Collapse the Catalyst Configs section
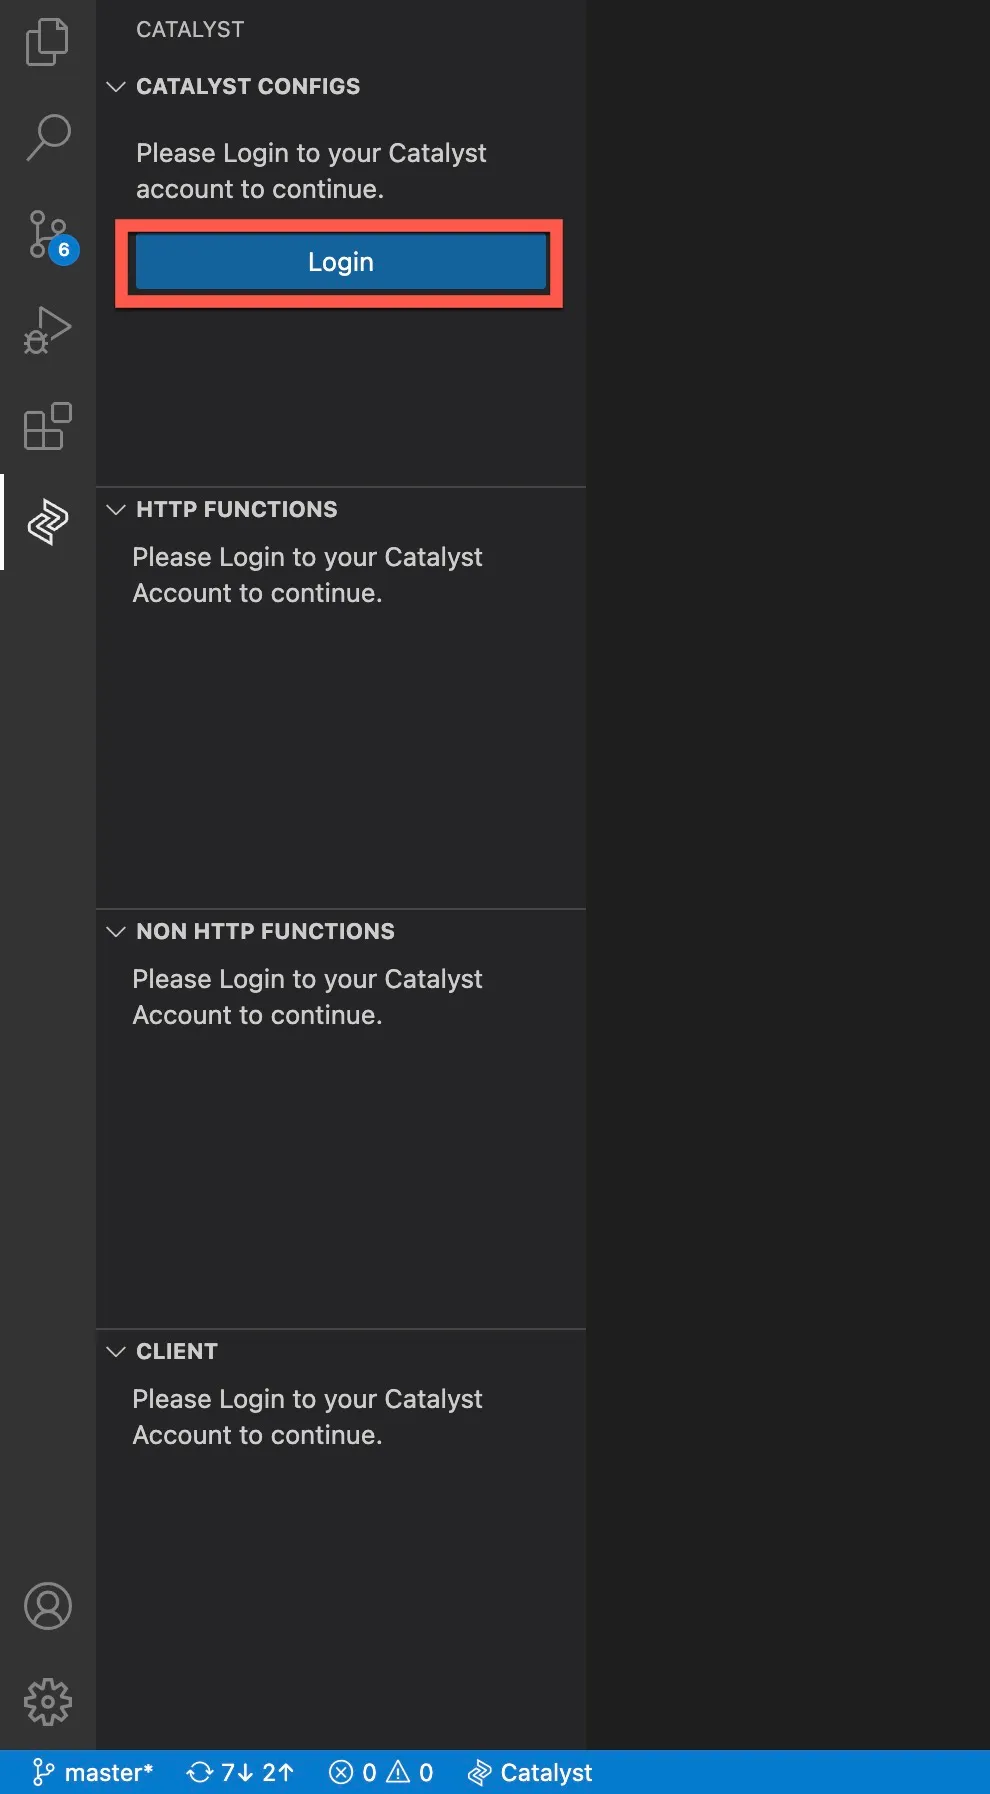Image resolution: width=990 pixels, height=1794 pixels. (x=116, y=86)
